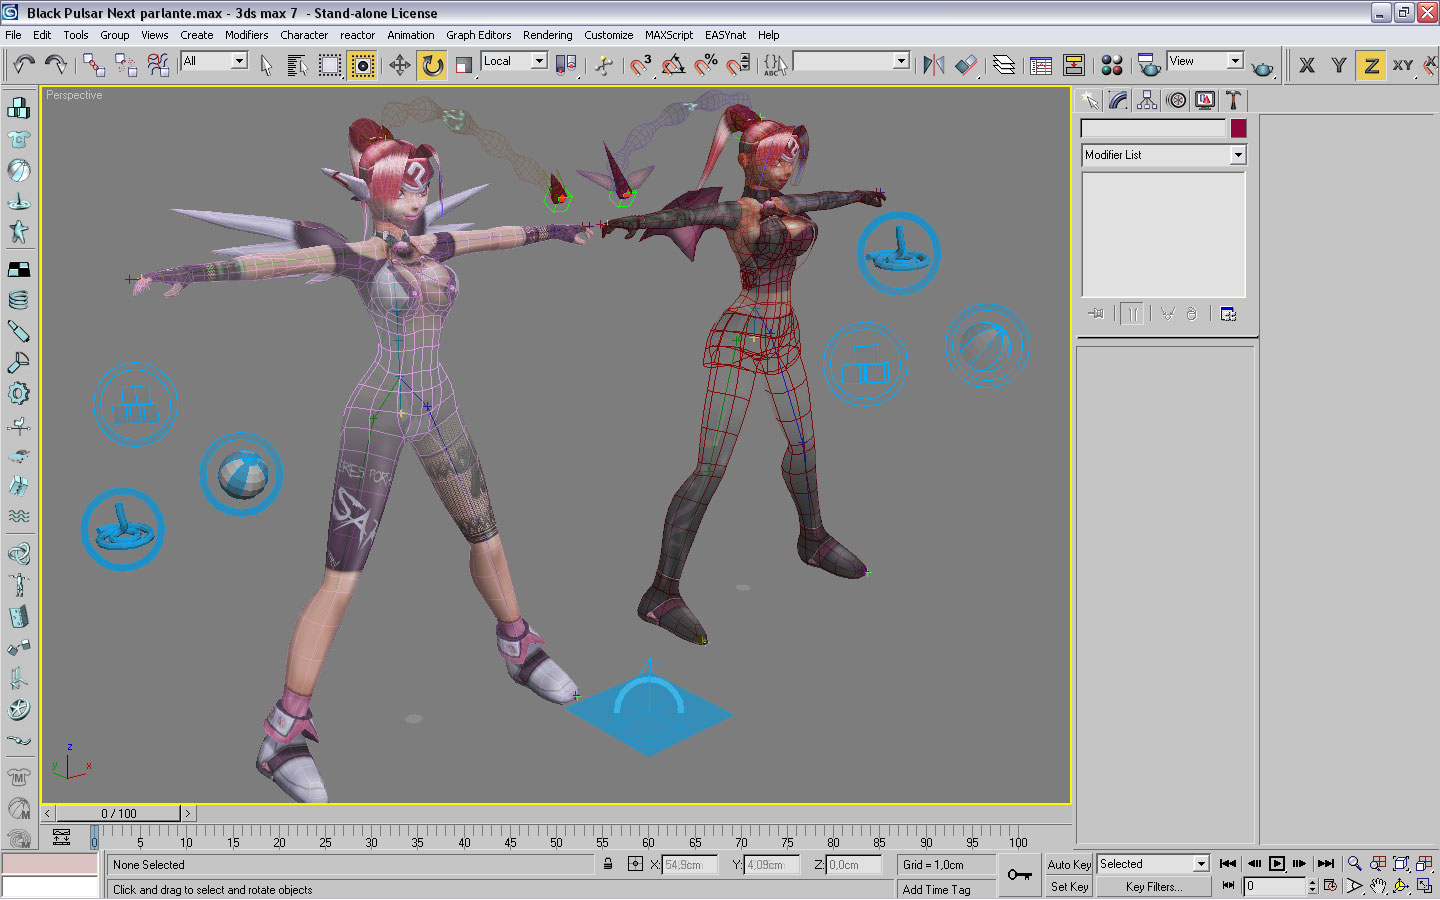Click the Redo arrow in the main toolbar
Viewport: 1440px width, 900px height.
[55, 65]
